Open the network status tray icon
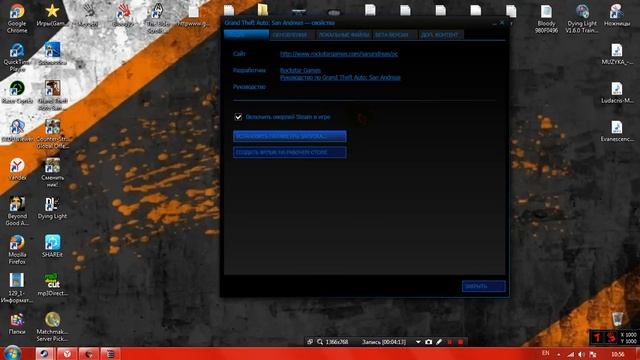The width and height of the screenshot is (640, 360). 571,354
